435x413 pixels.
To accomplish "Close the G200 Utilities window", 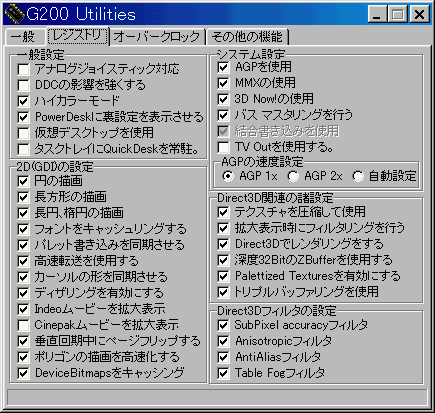I will pos(419,14).
